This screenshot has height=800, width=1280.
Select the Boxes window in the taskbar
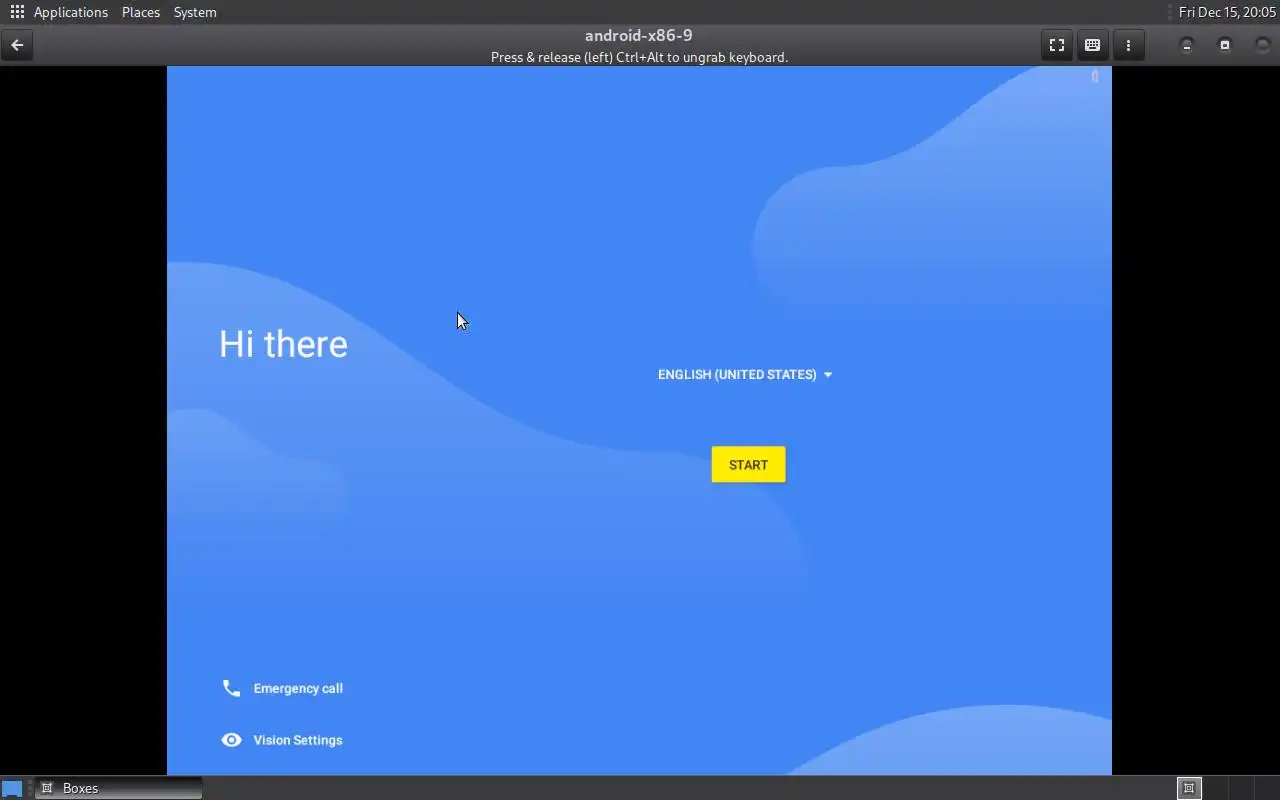(x=119, y=788)
